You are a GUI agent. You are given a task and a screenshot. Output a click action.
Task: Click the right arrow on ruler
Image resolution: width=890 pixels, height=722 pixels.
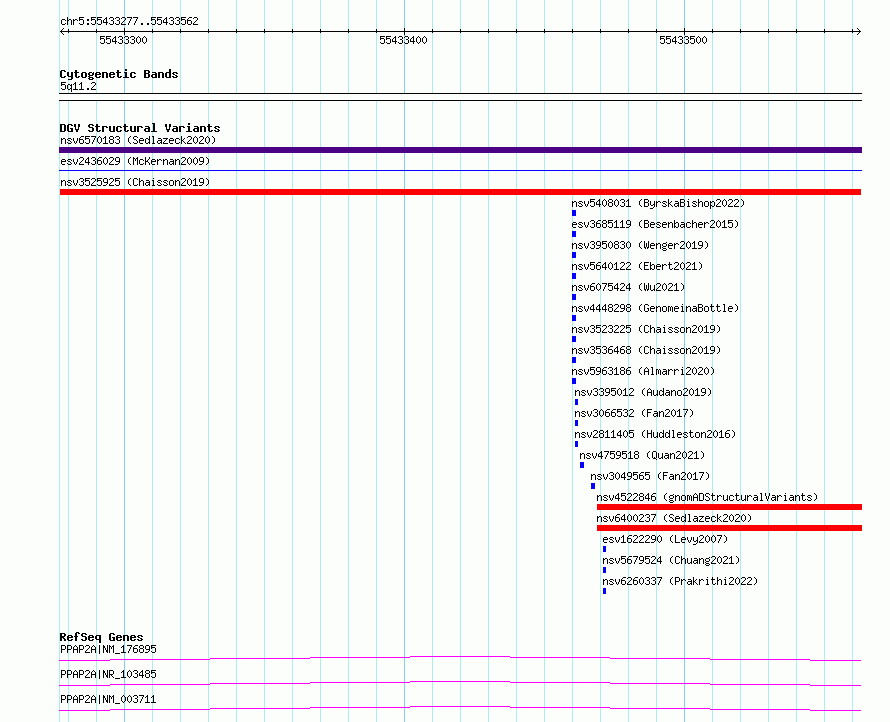coord(858,32)
